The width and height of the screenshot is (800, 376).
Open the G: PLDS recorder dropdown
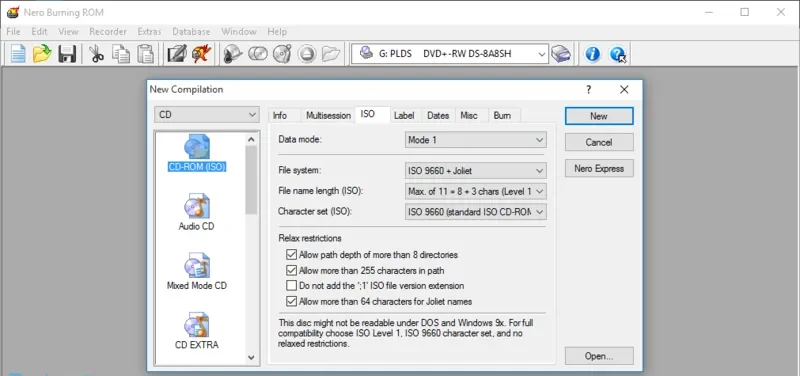[450, 54]
